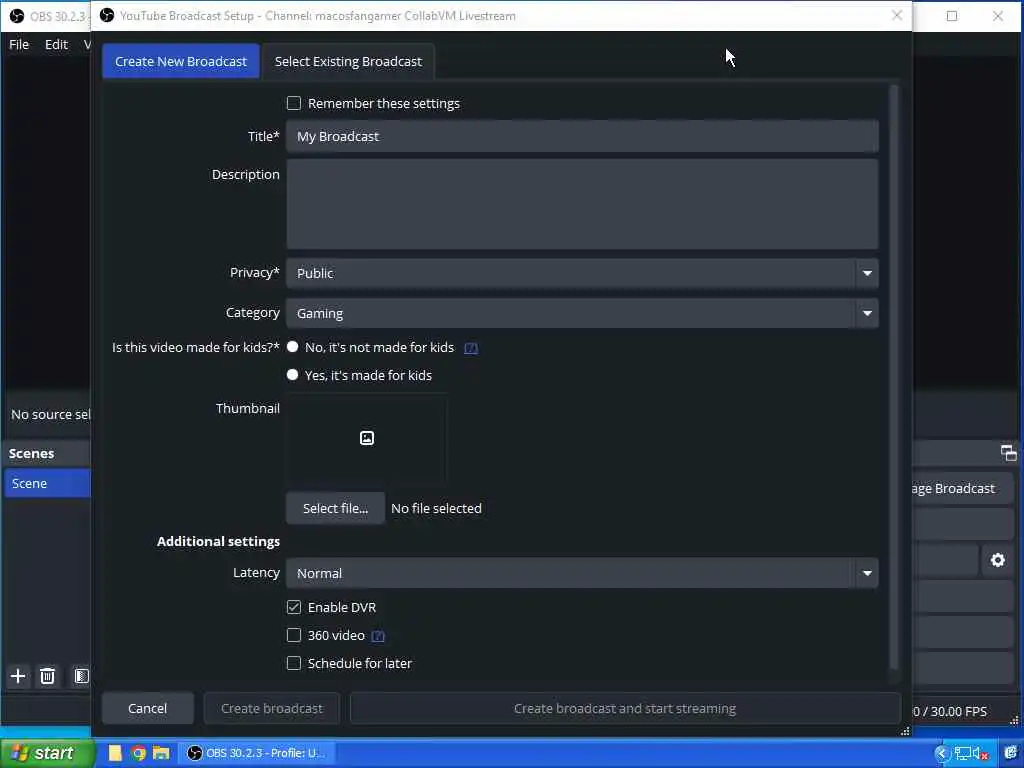The height and width of the screenshot is (768, 1024).
Task: Select No, it's not made for kids
Action: pos(293,347)
